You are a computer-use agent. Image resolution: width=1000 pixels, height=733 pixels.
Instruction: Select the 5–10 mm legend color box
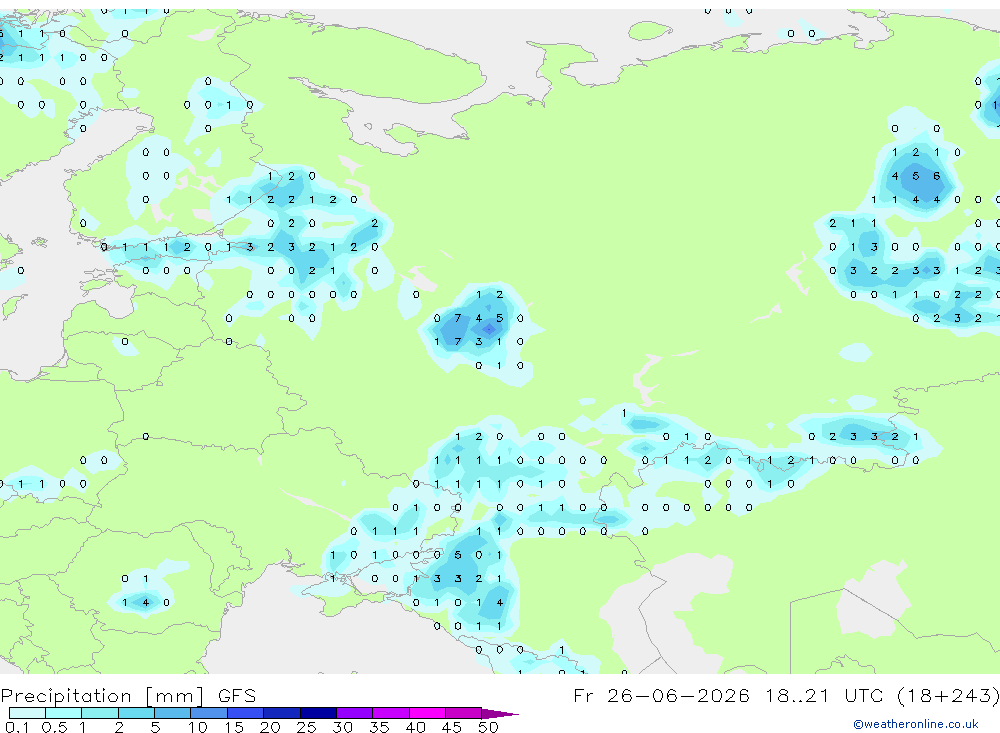[173, 713]
